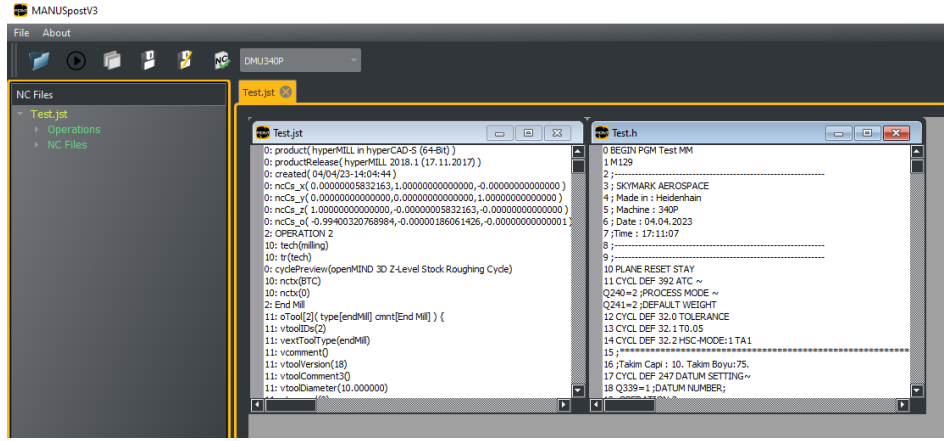The image size is (949, 441).
Task: Open the About menu
Action: (56, 33)
